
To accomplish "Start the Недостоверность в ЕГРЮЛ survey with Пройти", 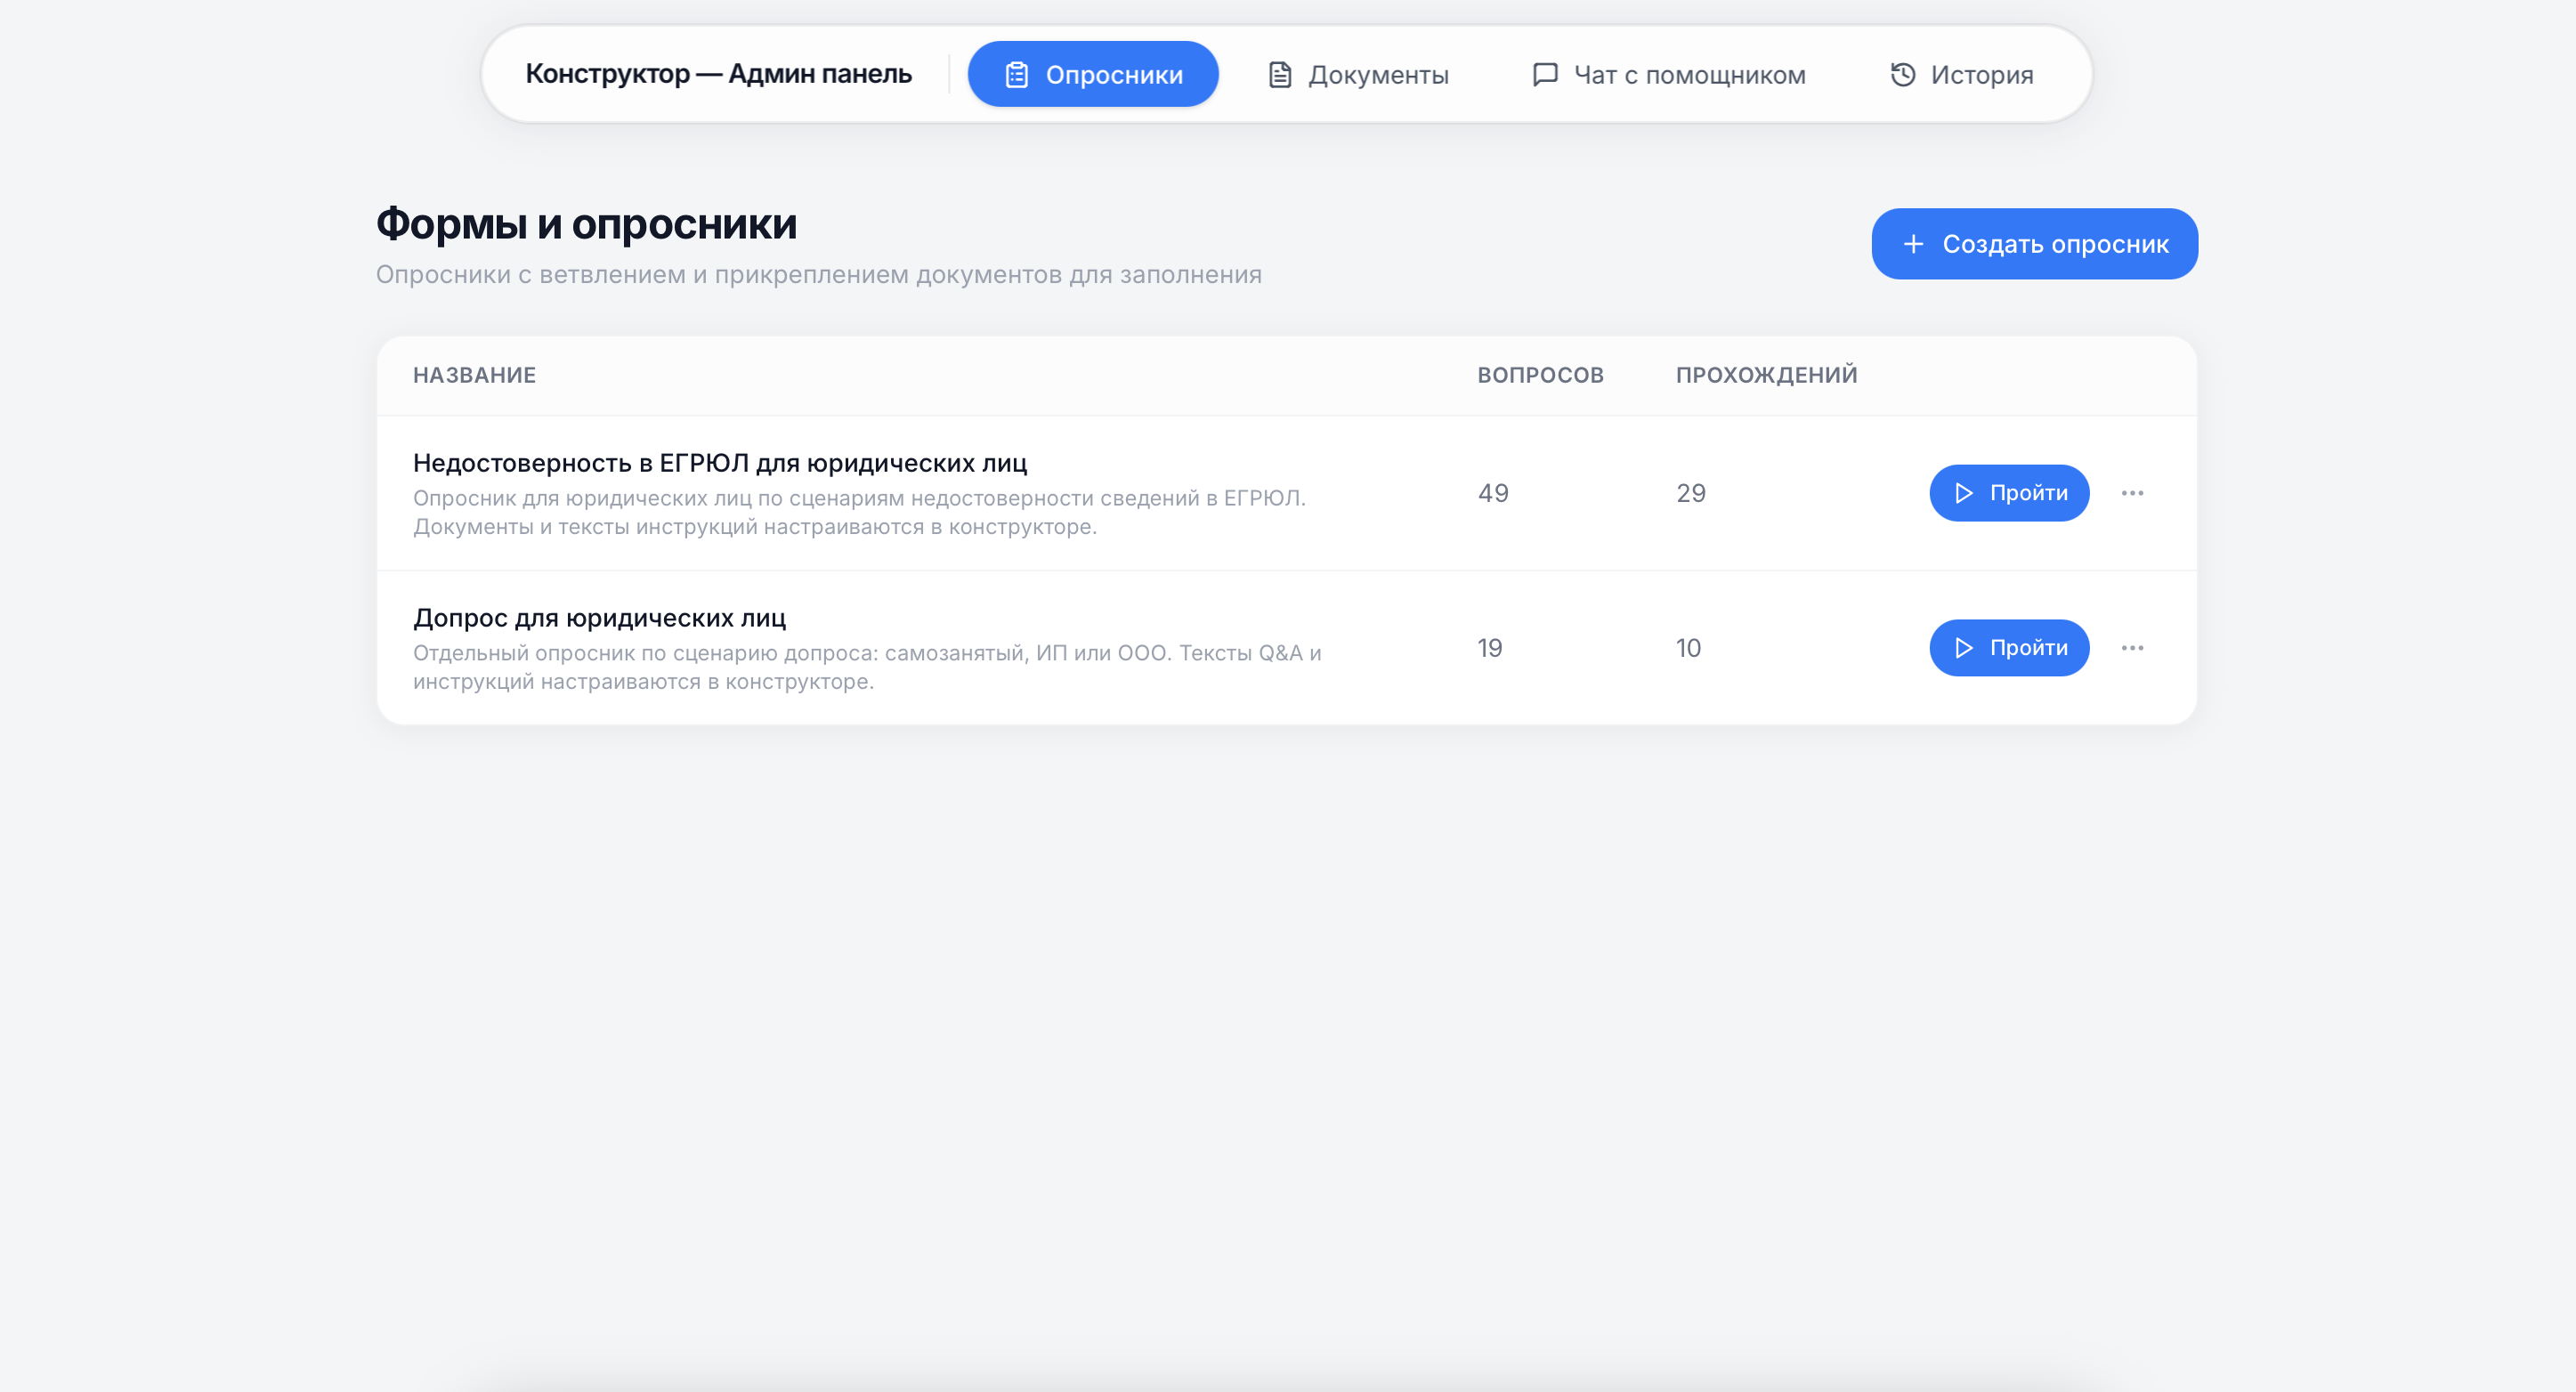I will point(2009,493).
